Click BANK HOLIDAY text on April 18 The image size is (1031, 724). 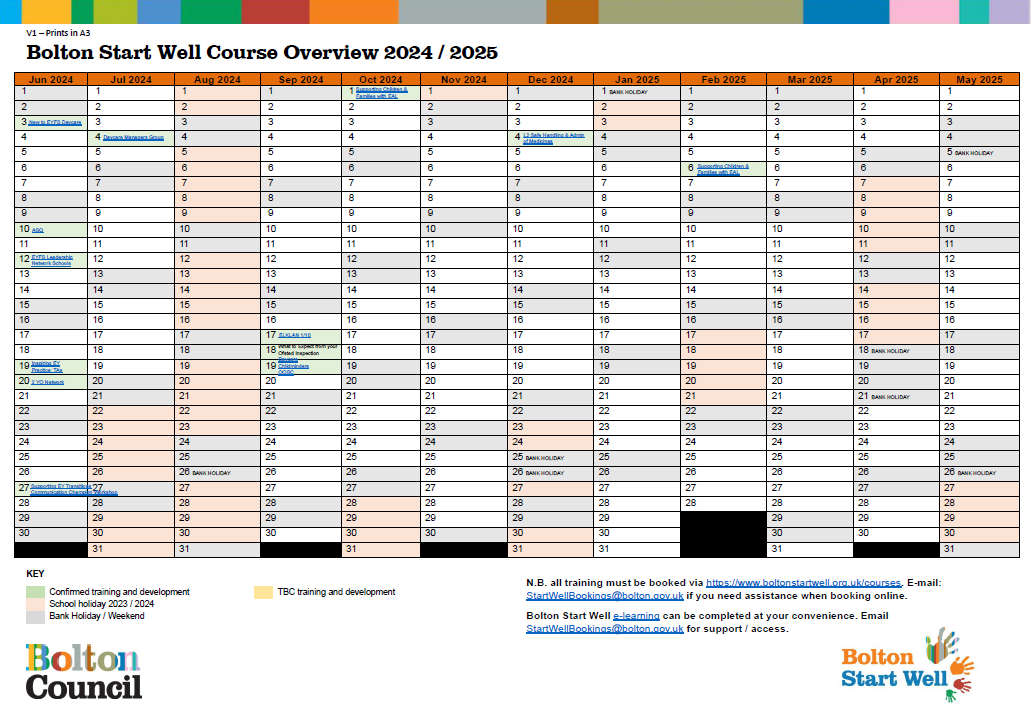[890, 351]
